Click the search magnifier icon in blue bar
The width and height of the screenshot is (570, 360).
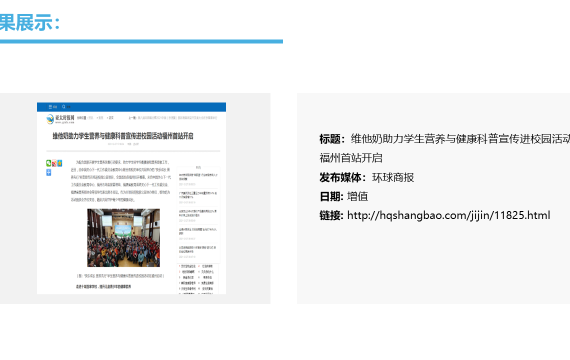tap(64, 107)
